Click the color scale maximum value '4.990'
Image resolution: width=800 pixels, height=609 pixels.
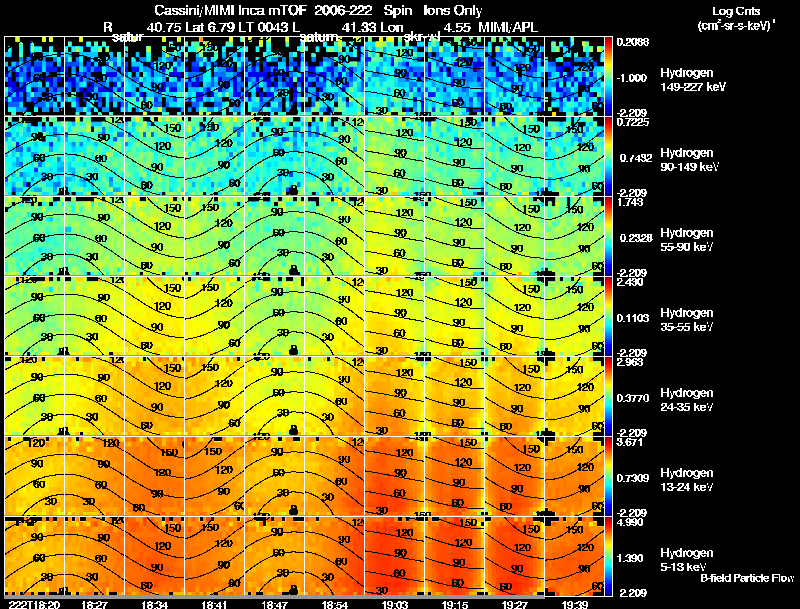coord(630,523)
